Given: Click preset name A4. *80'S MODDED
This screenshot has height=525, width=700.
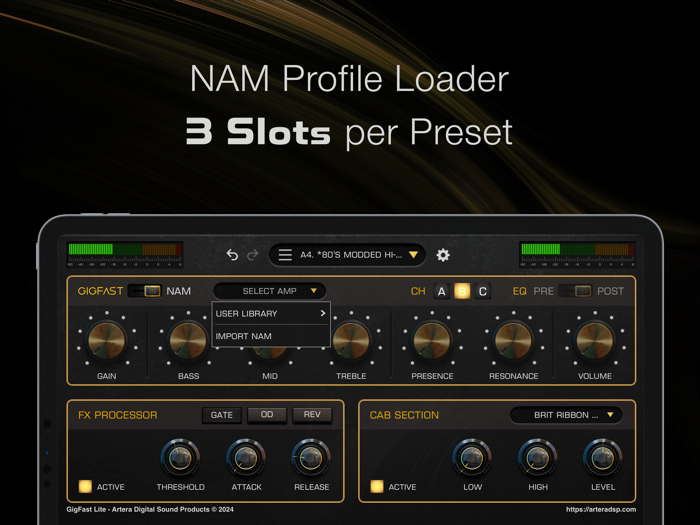Looking at the screenshot, I should pos(351,255).
